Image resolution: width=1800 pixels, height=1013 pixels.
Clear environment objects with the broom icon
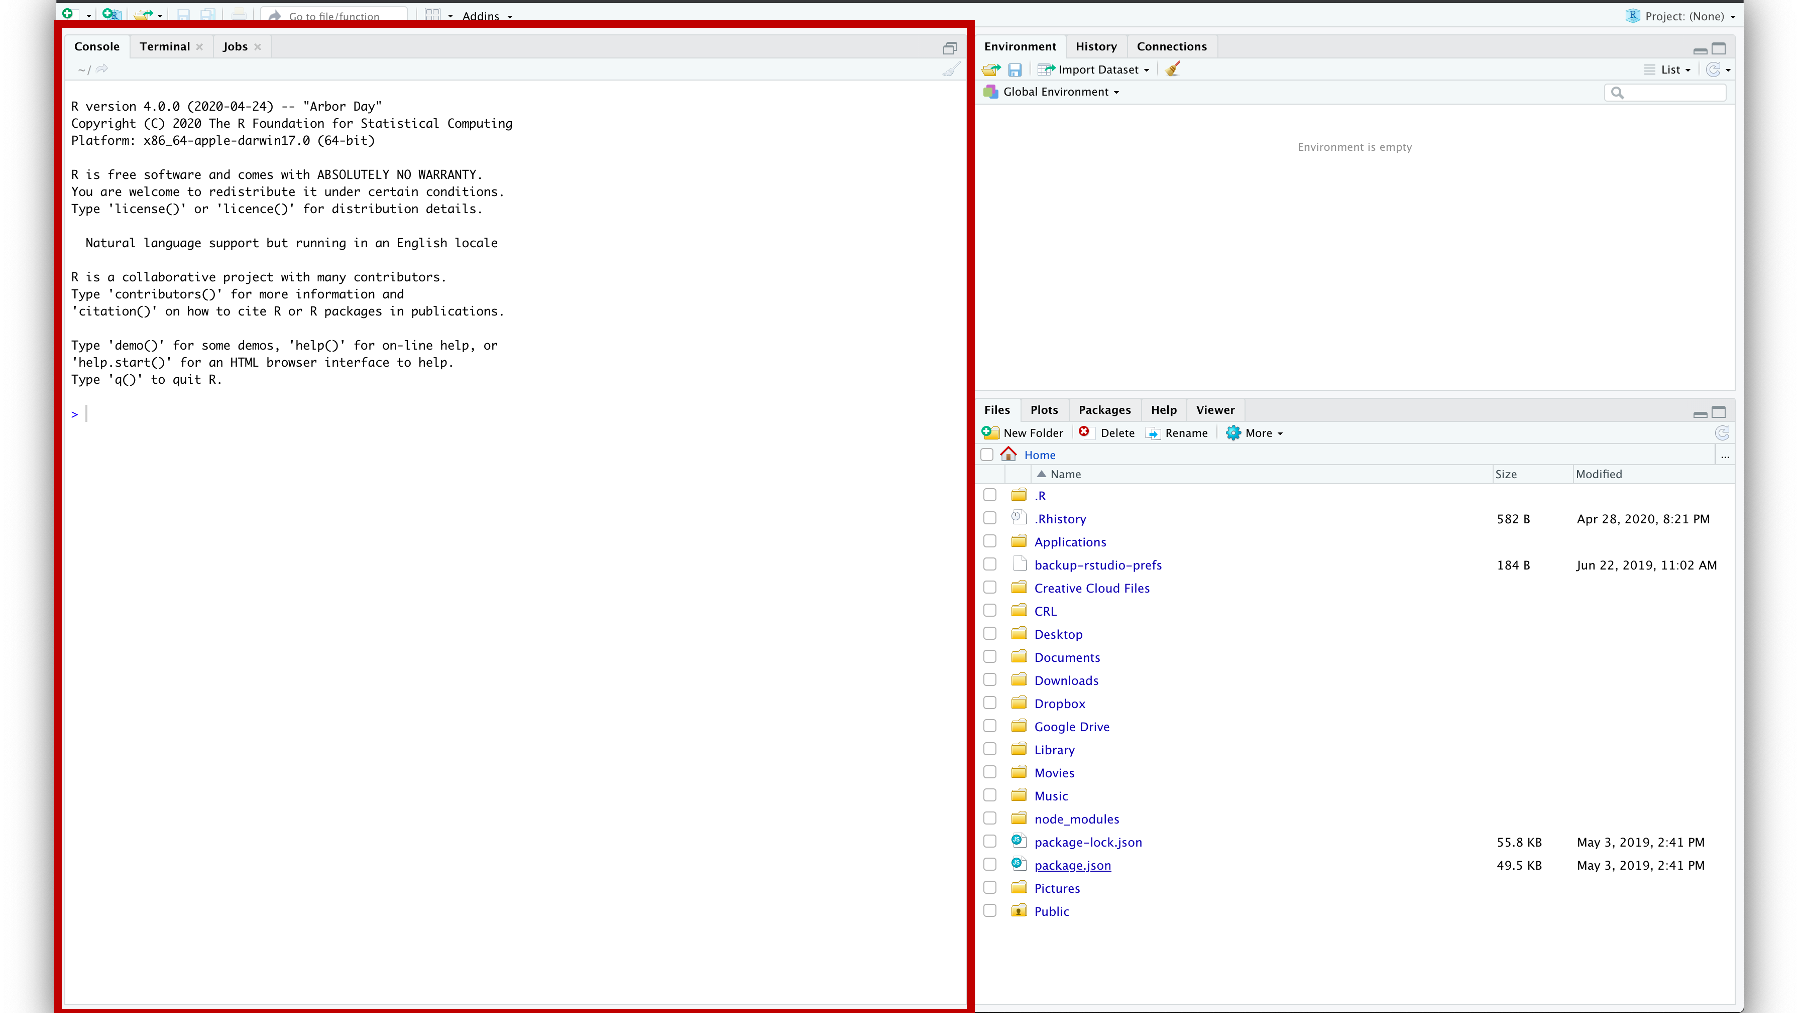tap(1173, 69)
